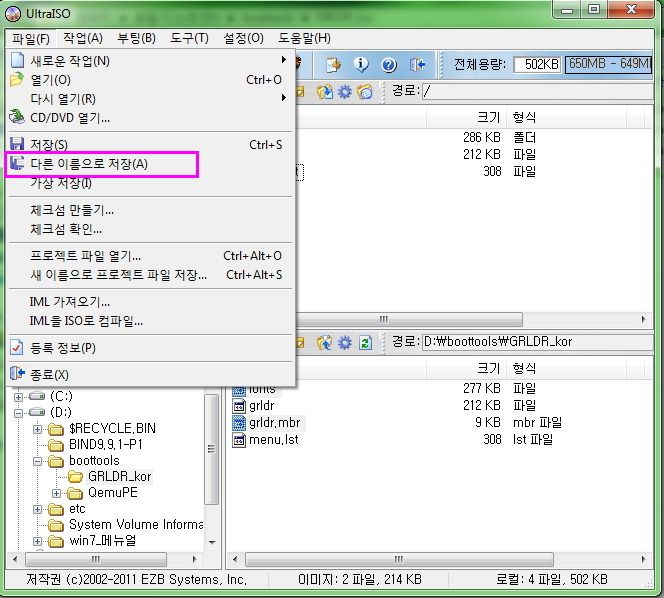Click the System Volume Information folder icon
The width and height of the screenshot is (664, 598).
pos(56,525)
